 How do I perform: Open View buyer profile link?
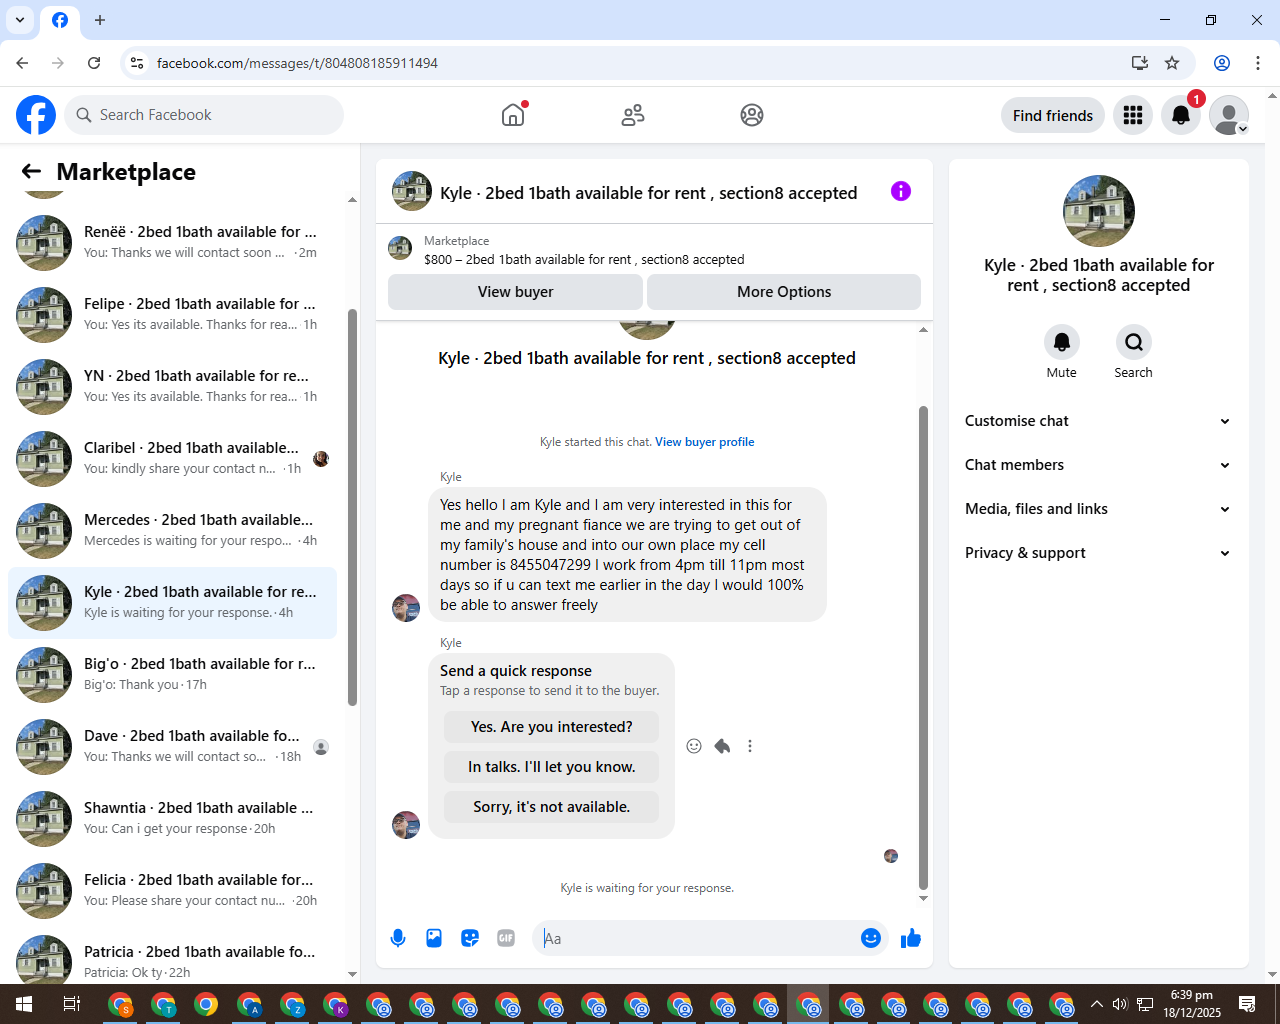click(x=705, y=442)
